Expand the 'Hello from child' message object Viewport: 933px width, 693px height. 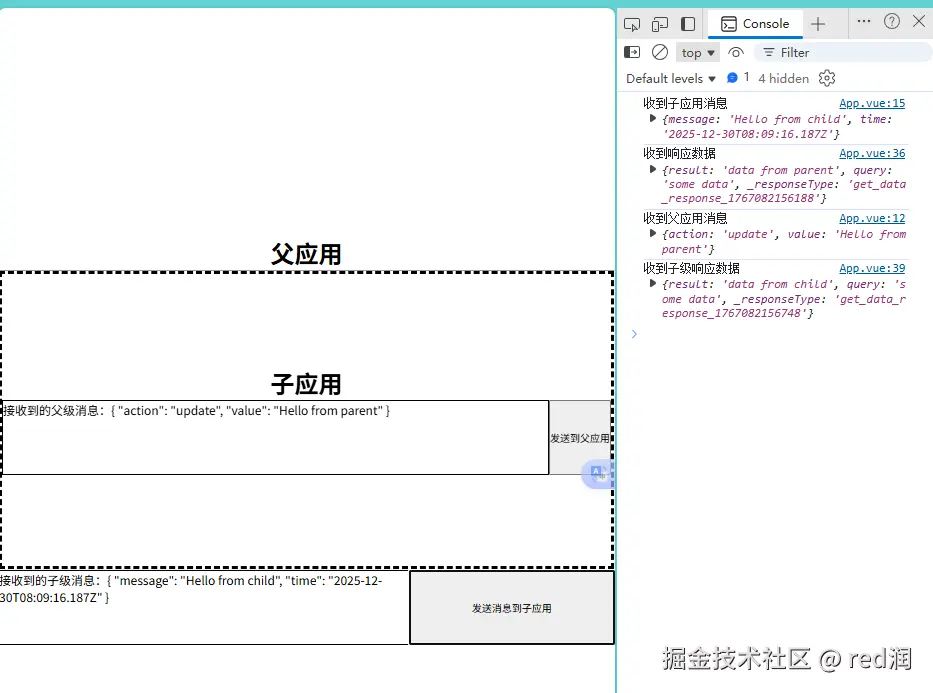point(653,119)
